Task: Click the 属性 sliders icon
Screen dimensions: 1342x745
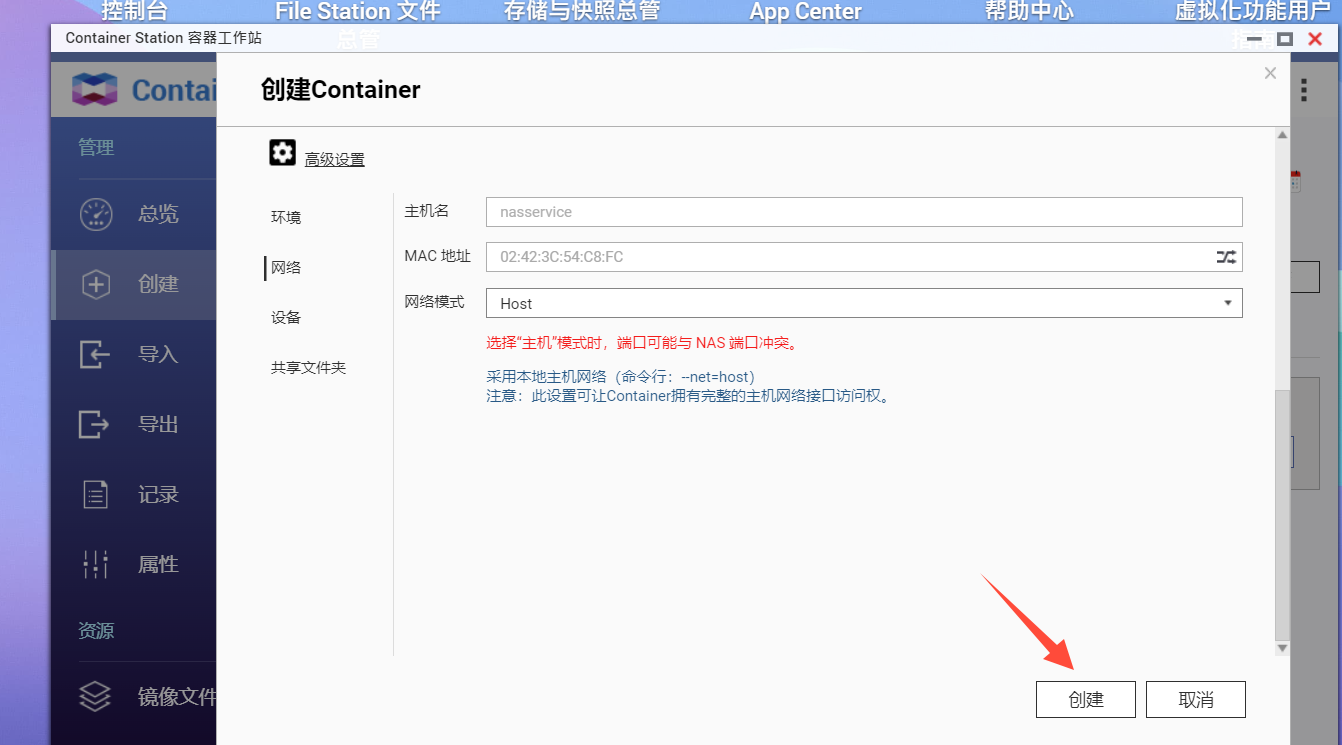Action: (95, 564)
